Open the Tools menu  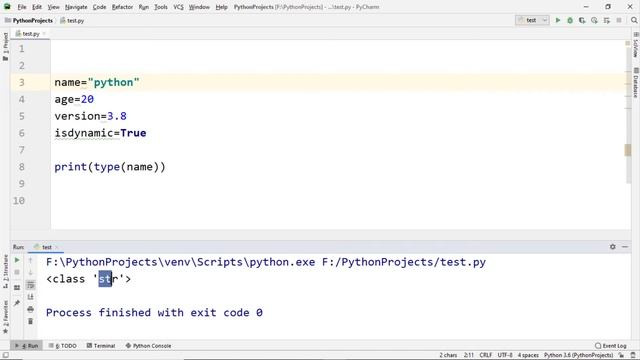point(161,7)
